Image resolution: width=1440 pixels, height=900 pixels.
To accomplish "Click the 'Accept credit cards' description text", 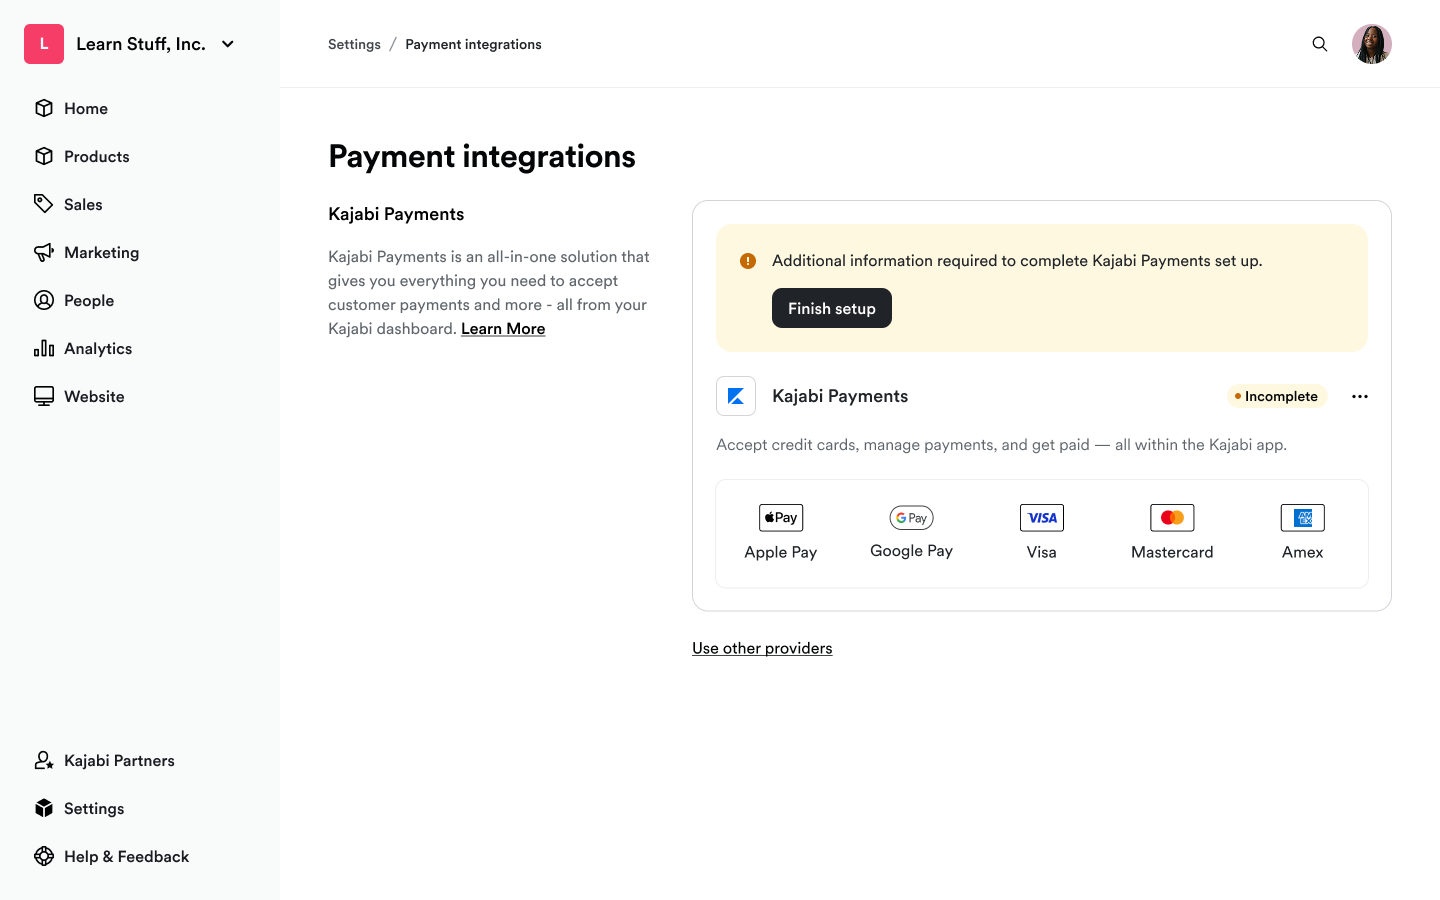I will pyautogui.click(x=1001, y=445).
